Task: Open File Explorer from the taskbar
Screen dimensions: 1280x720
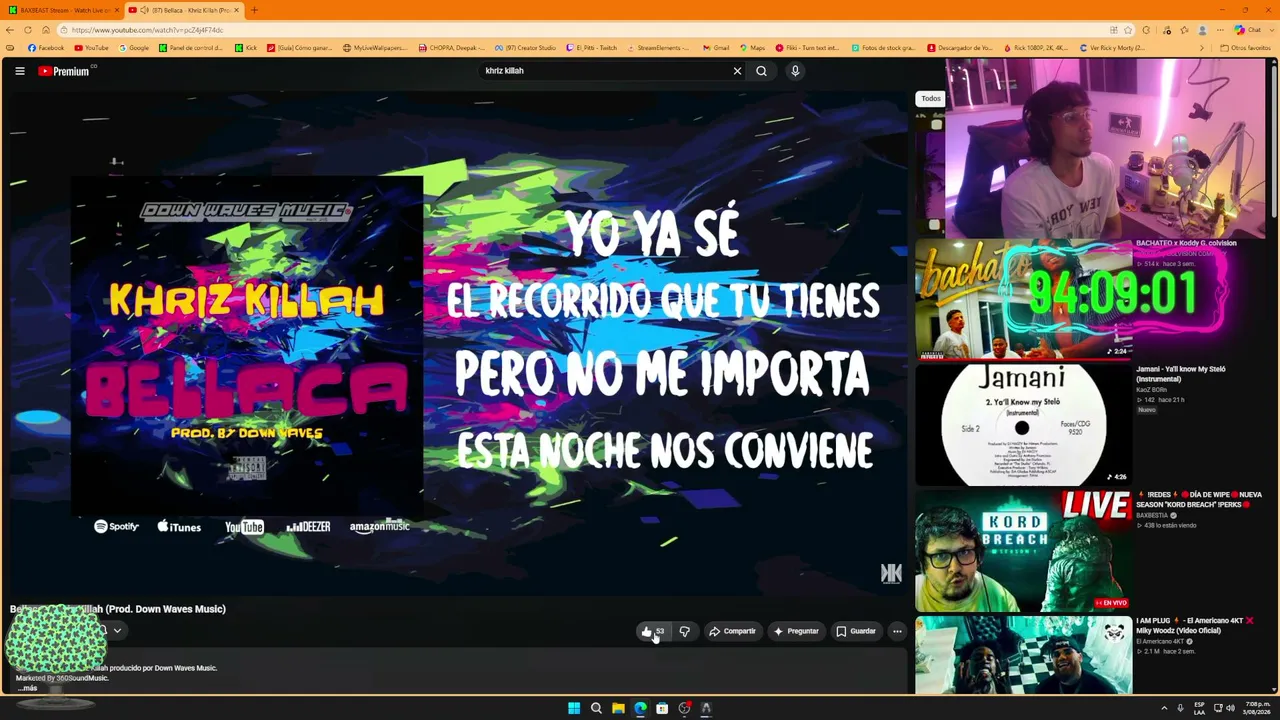Action: (x=618, y=708)
